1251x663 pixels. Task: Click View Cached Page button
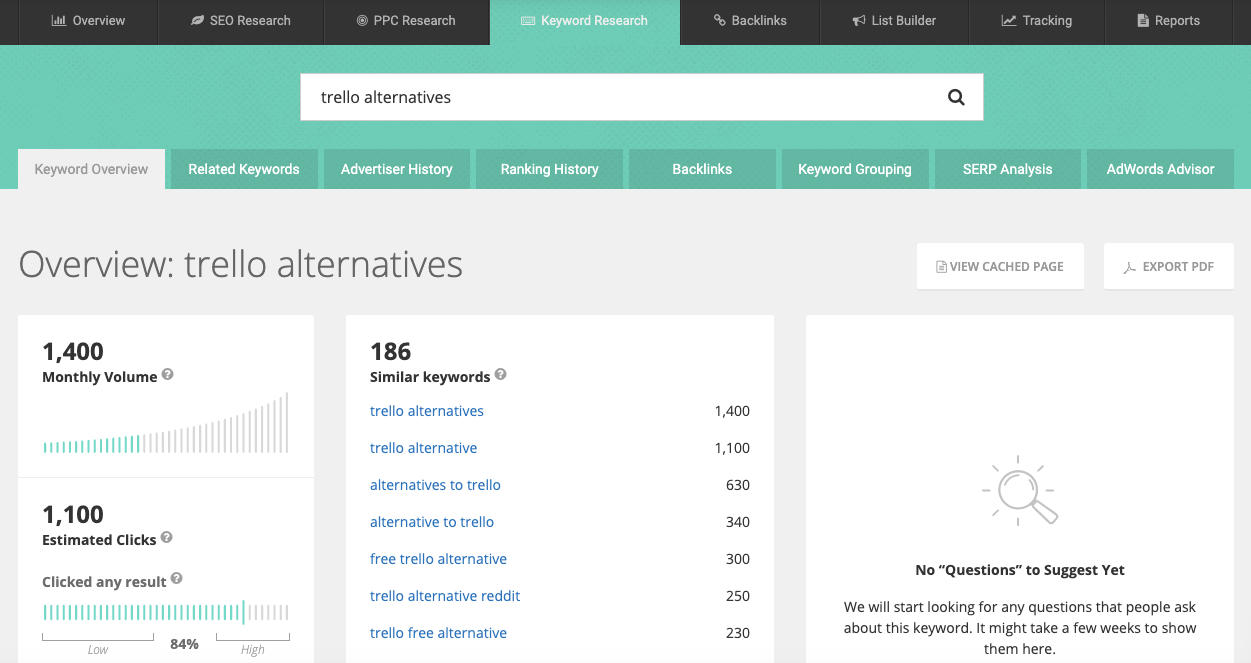point(1000,267)
